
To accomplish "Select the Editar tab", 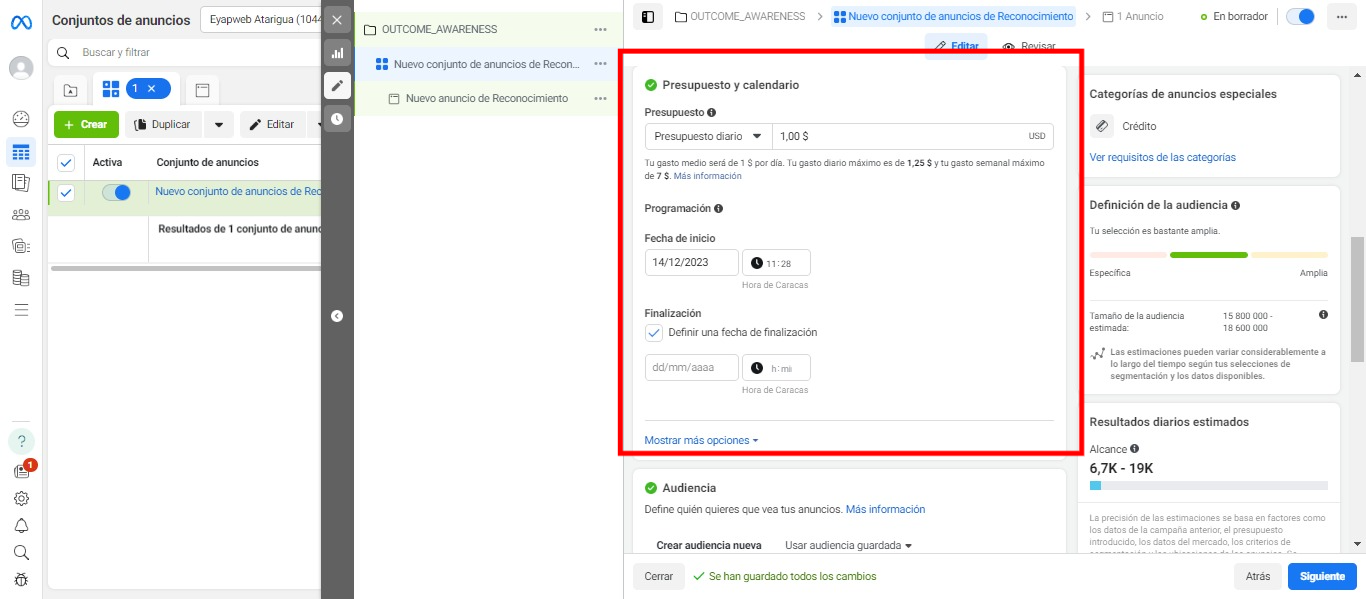I will [955, 46].
